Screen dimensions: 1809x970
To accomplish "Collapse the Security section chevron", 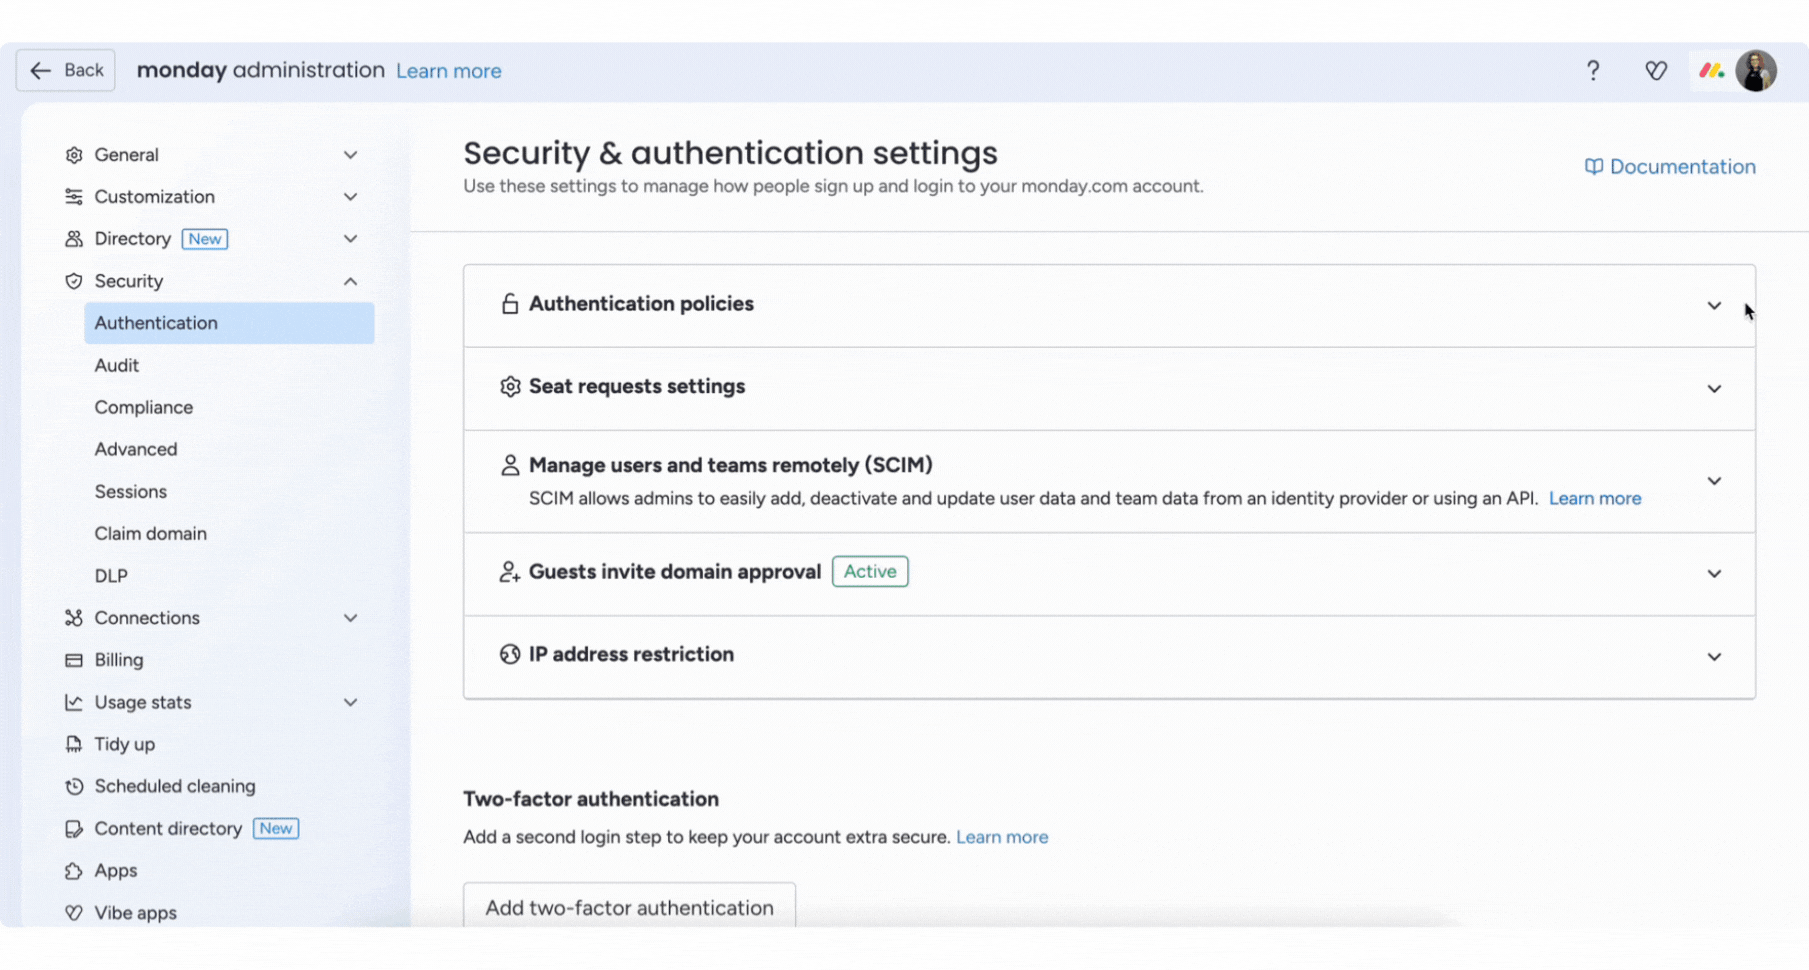I will 350,281.
